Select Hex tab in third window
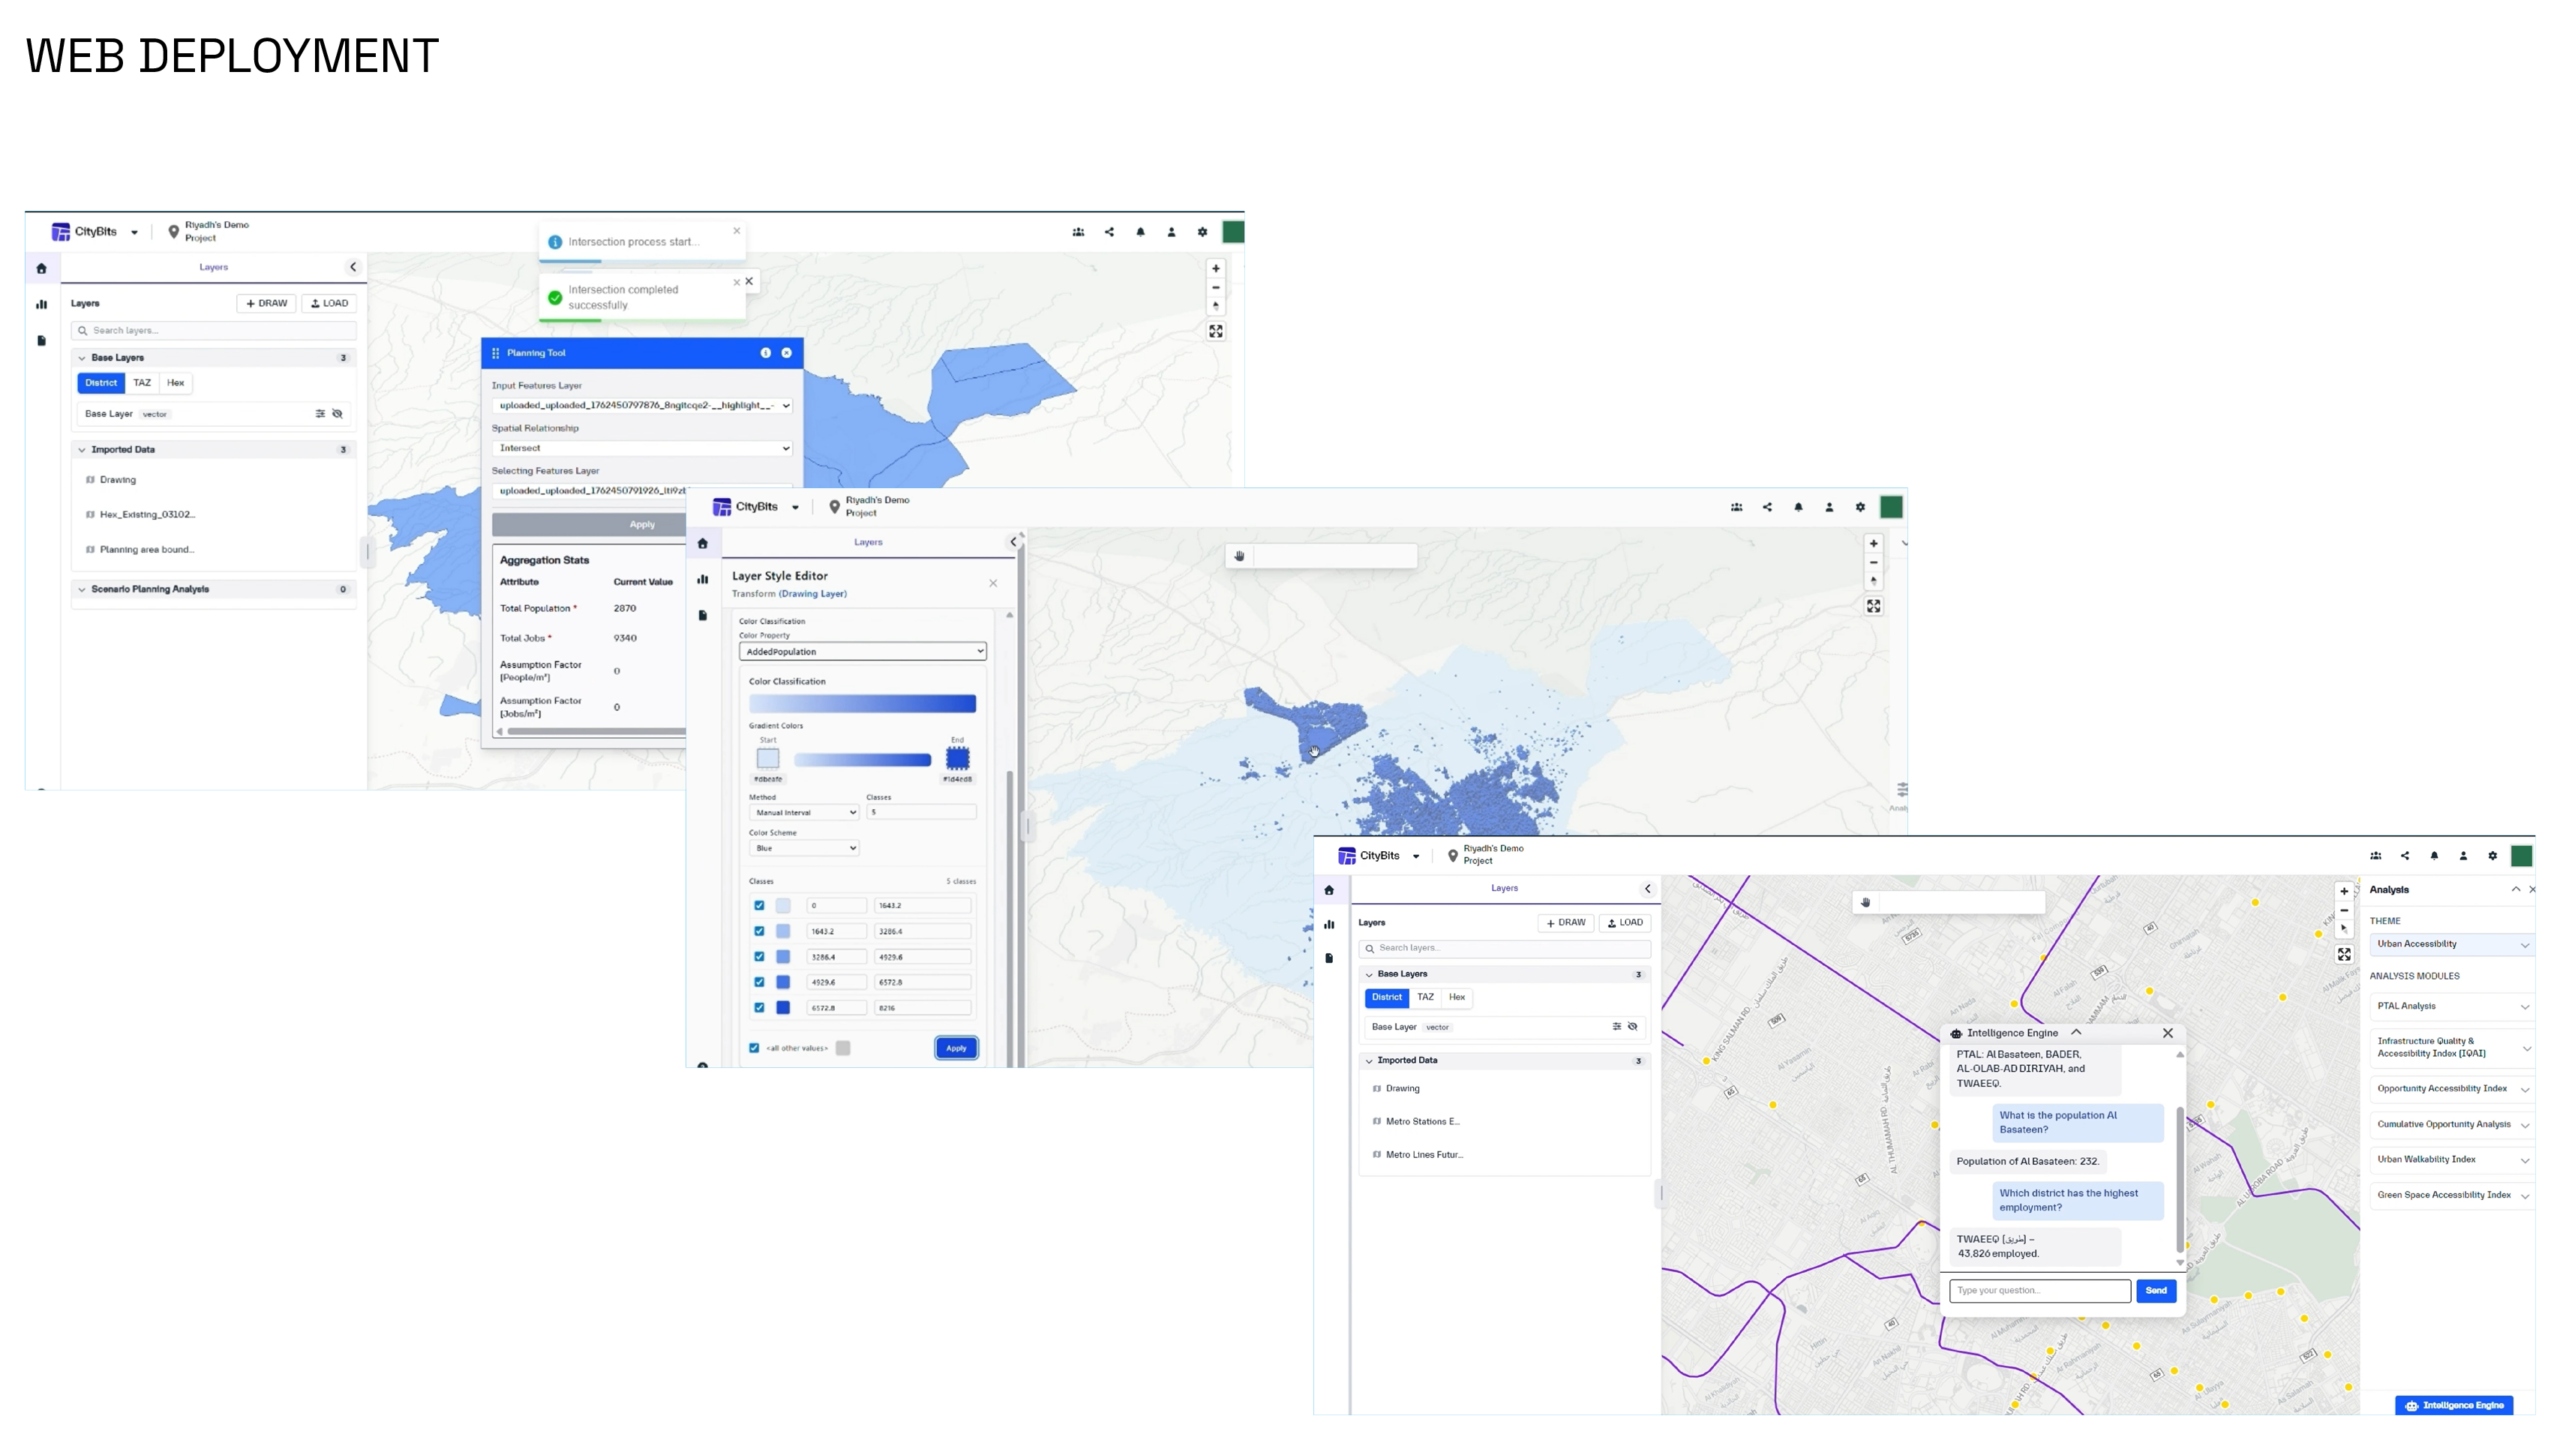Viewport: 2560px width, 1440px height. click(1457, 997)
